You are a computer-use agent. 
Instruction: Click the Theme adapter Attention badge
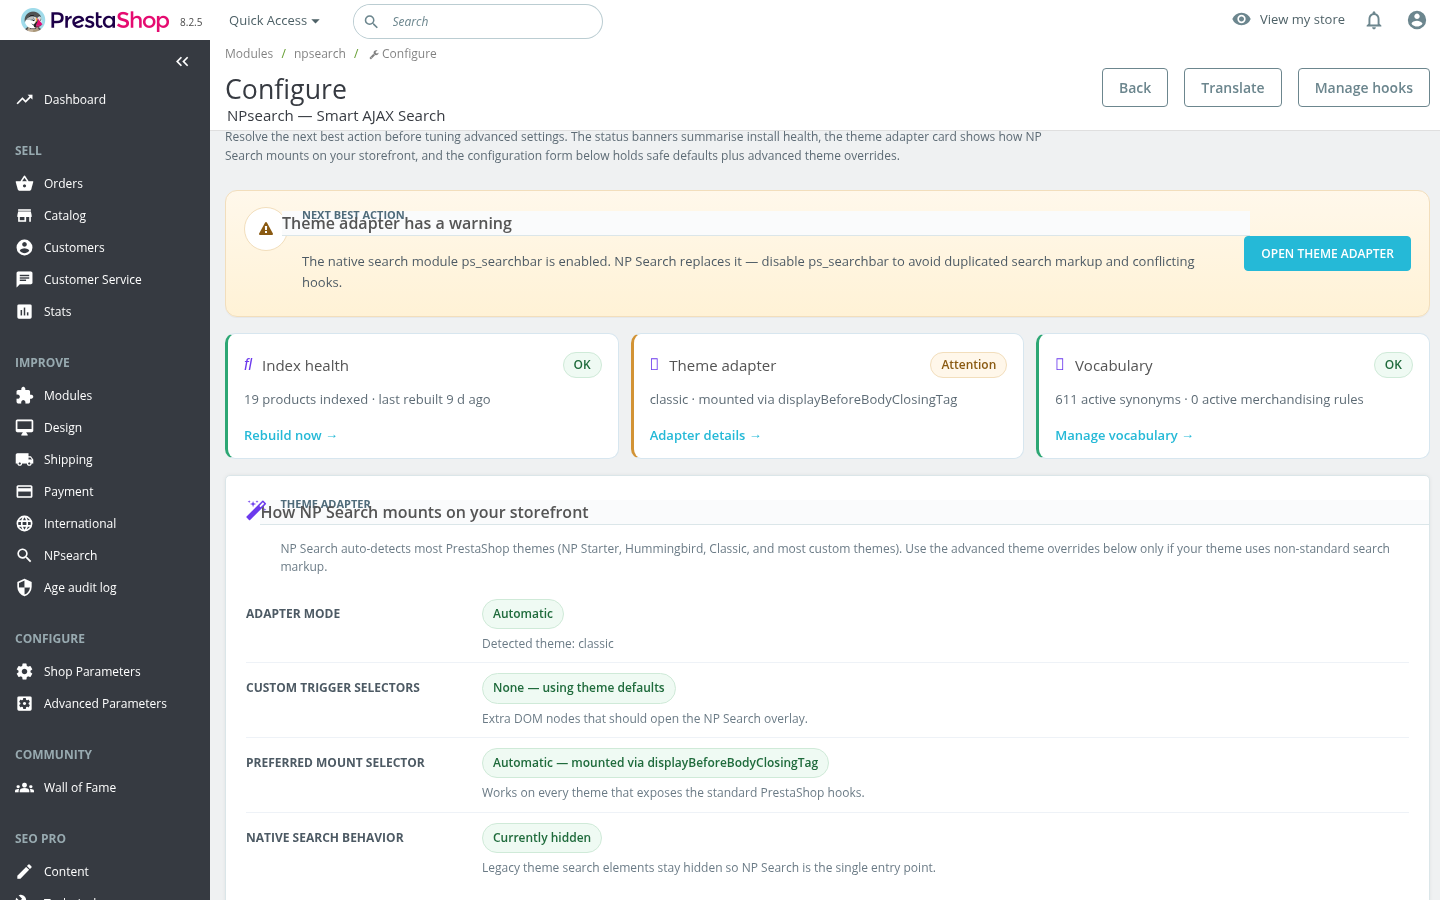[x=968, y=365]
